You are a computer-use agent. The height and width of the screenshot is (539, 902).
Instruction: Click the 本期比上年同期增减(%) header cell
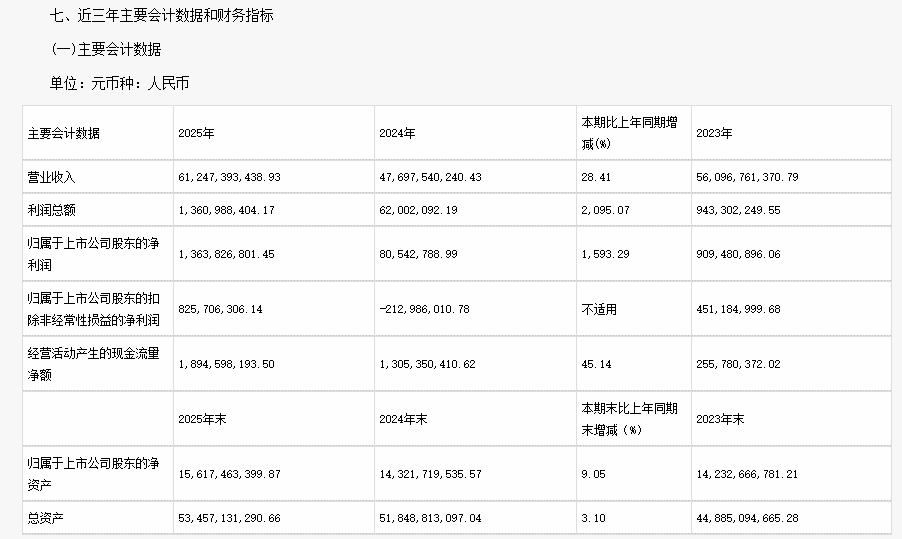630,133
